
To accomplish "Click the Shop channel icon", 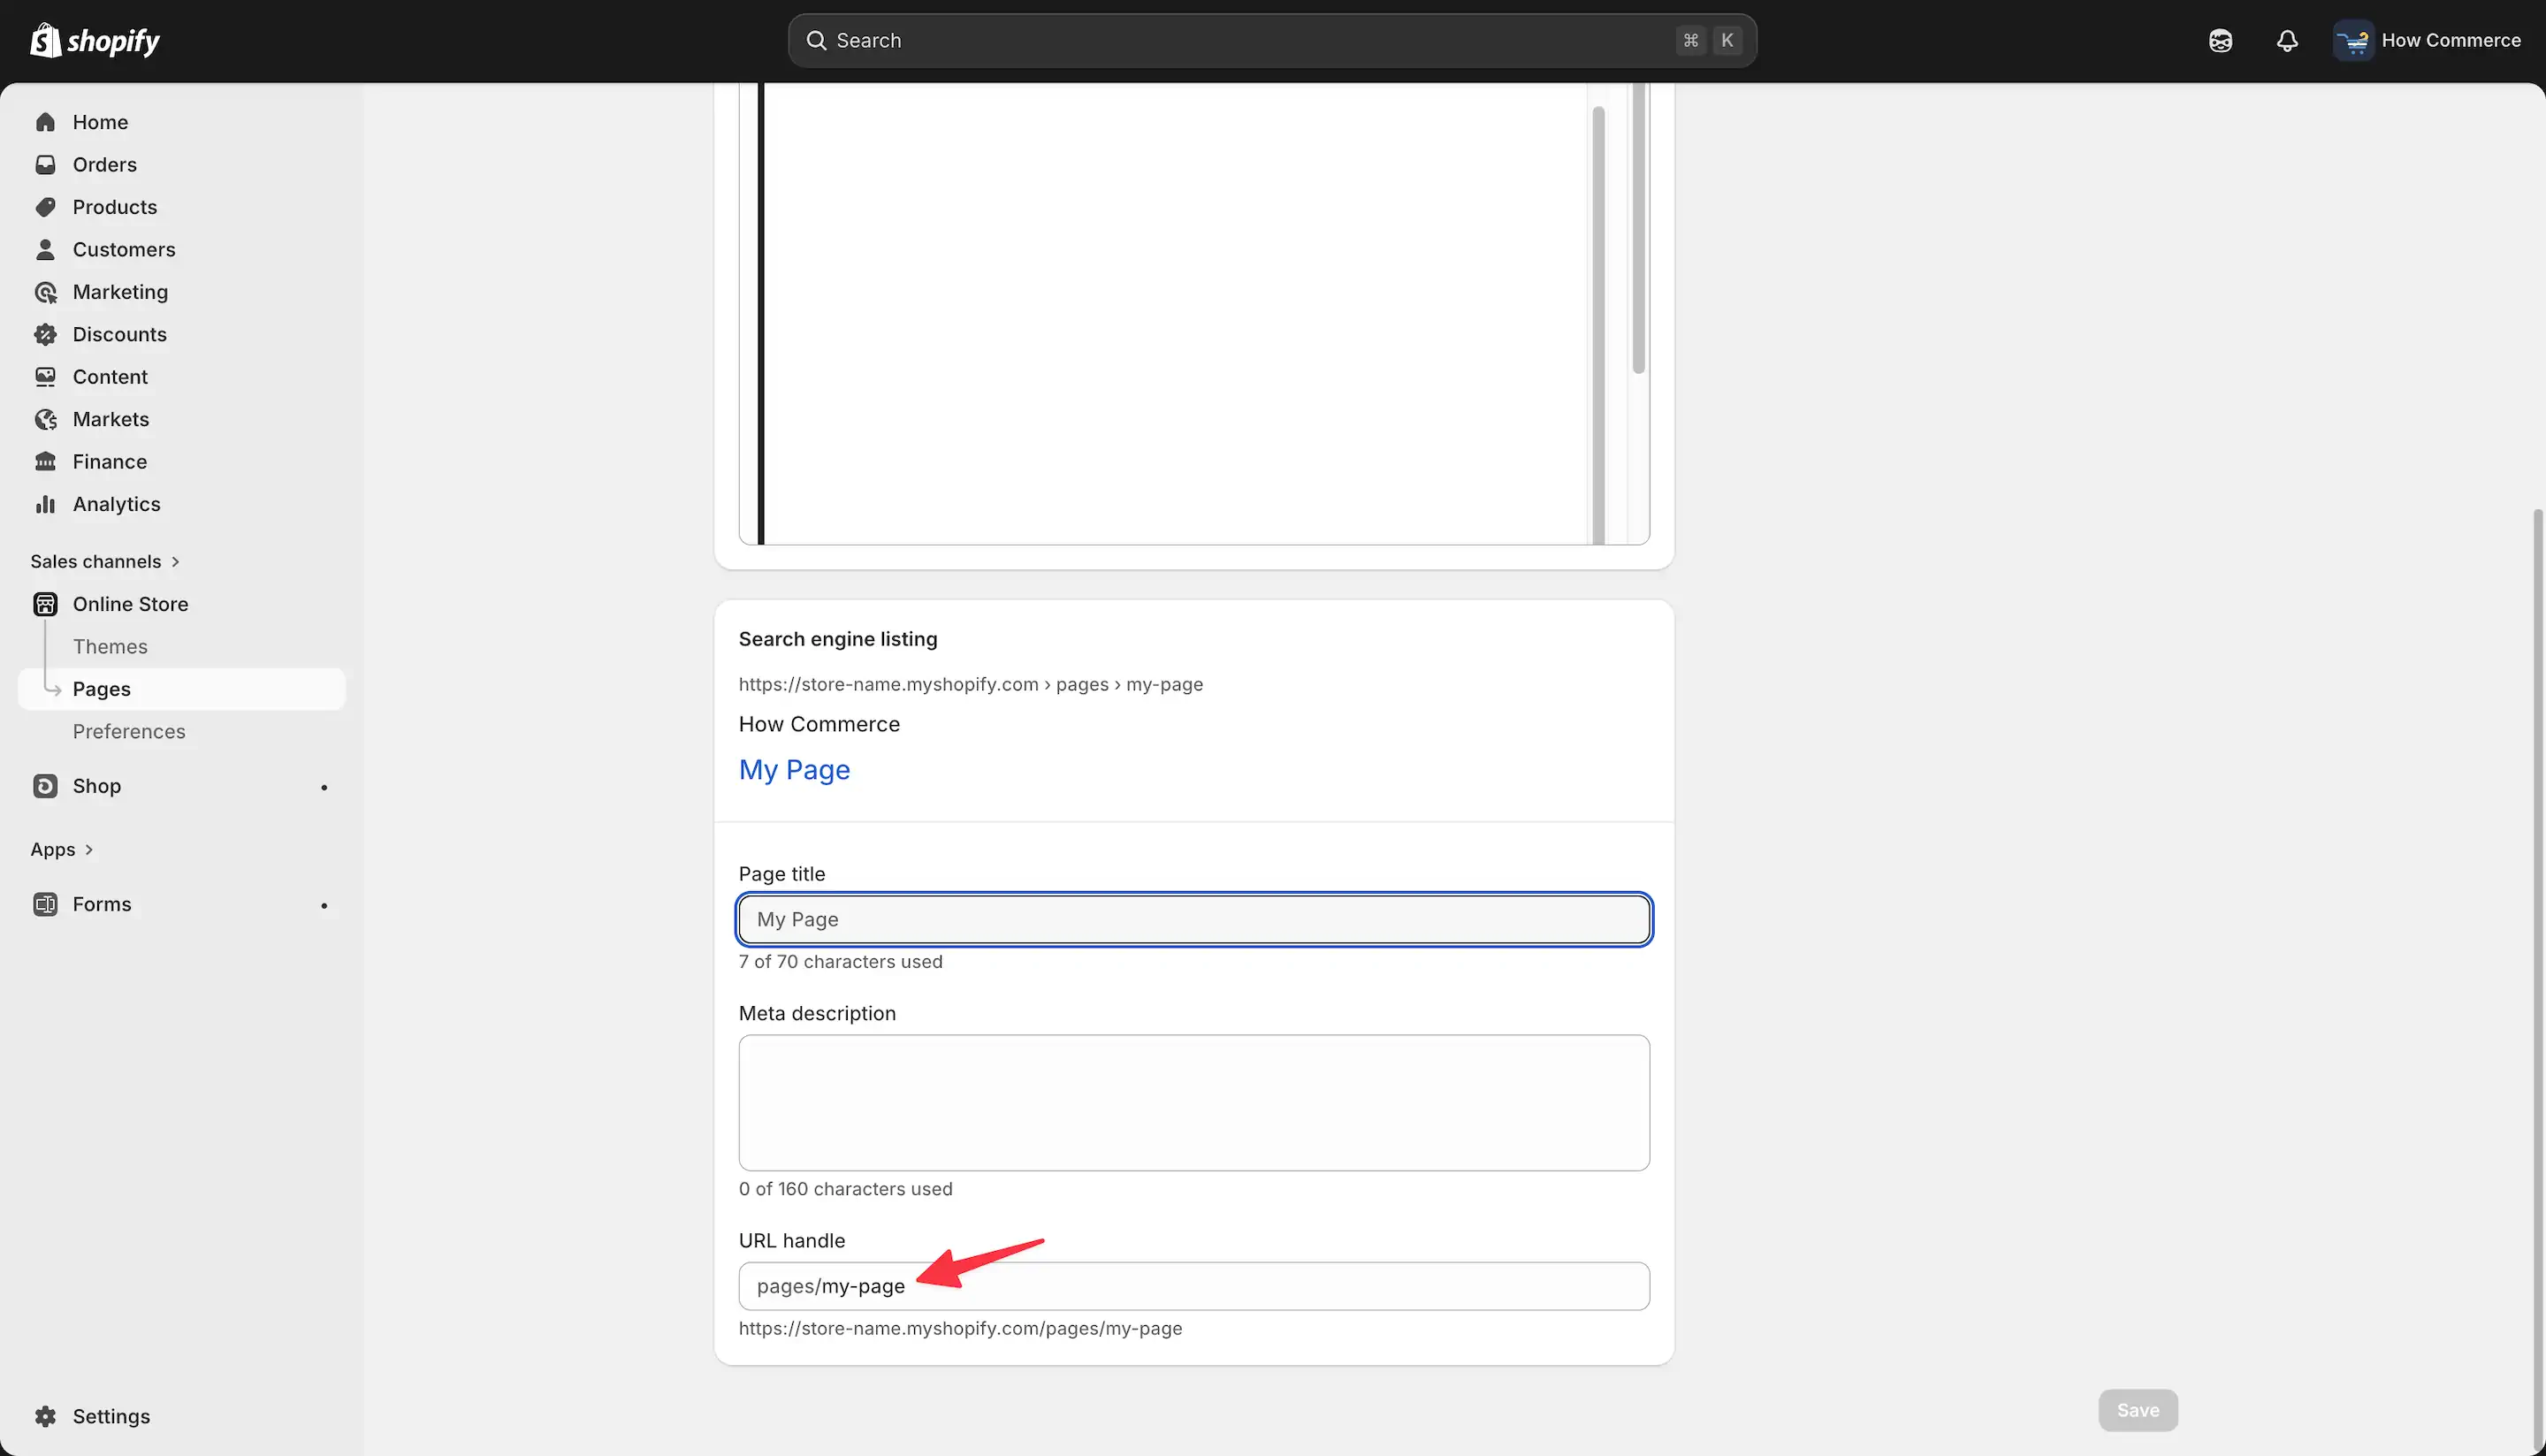I will [45, 786].
